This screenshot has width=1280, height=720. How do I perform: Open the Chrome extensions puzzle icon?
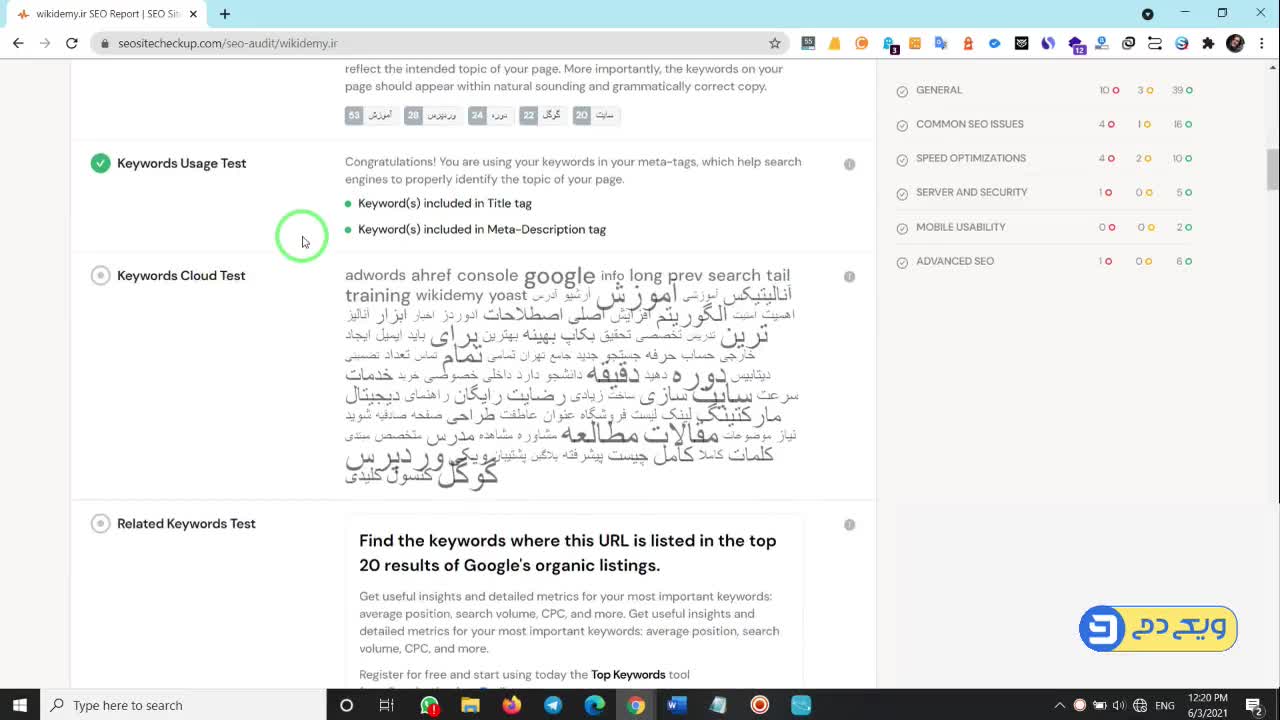(1208, 43)
